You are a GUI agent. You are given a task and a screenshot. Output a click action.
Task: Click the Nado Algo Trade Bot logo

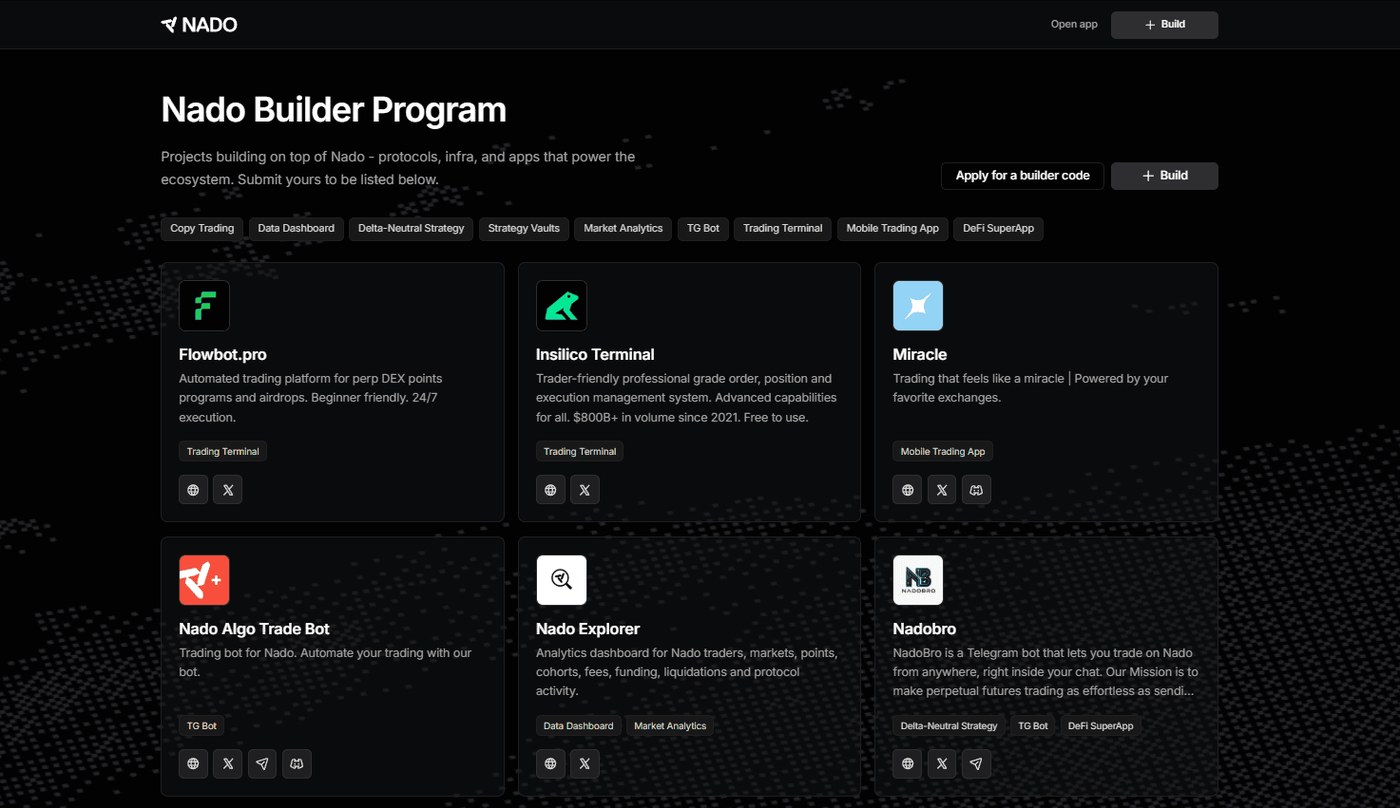(x=204, y=580)
